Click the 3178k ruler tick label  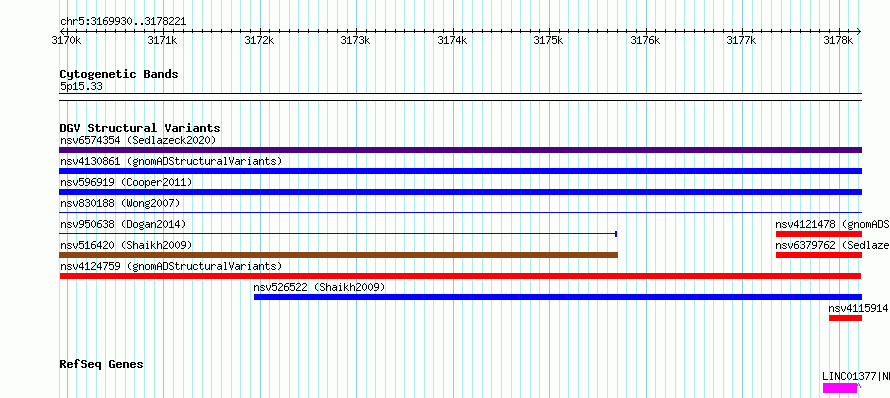click(838, 41)
